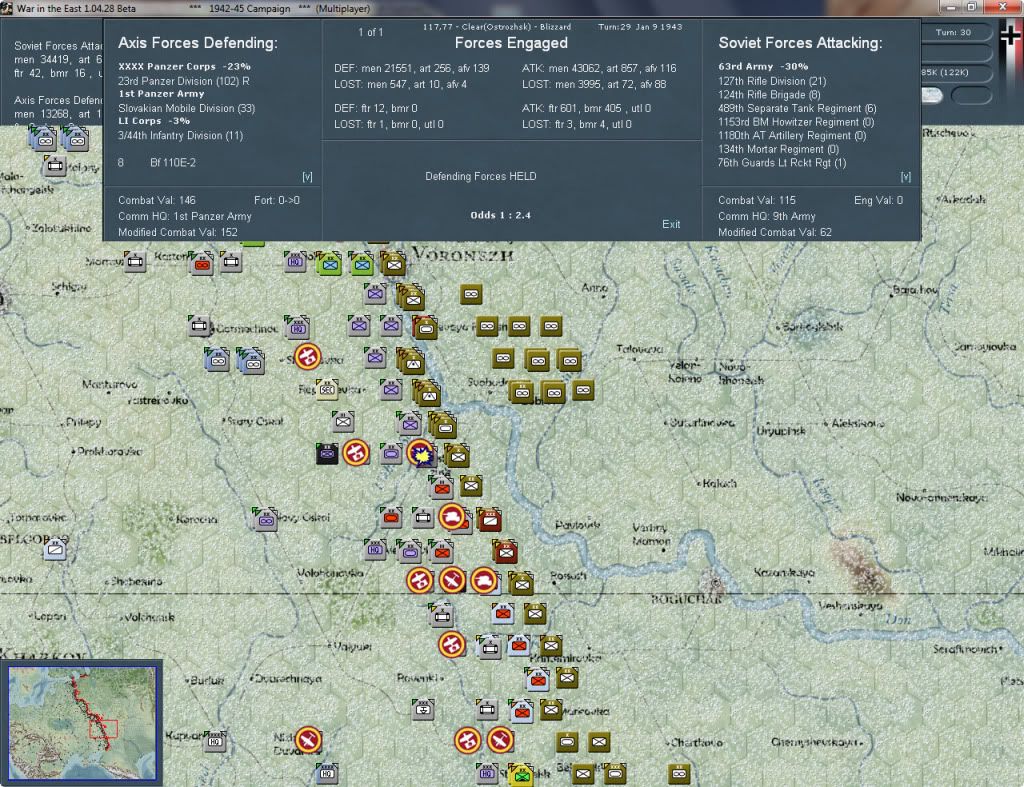Viewport: 1024px width, 787px height.
Task: Click the 'XXXX Panzer Corps -23%' header
Action: (x=184, y=67)
